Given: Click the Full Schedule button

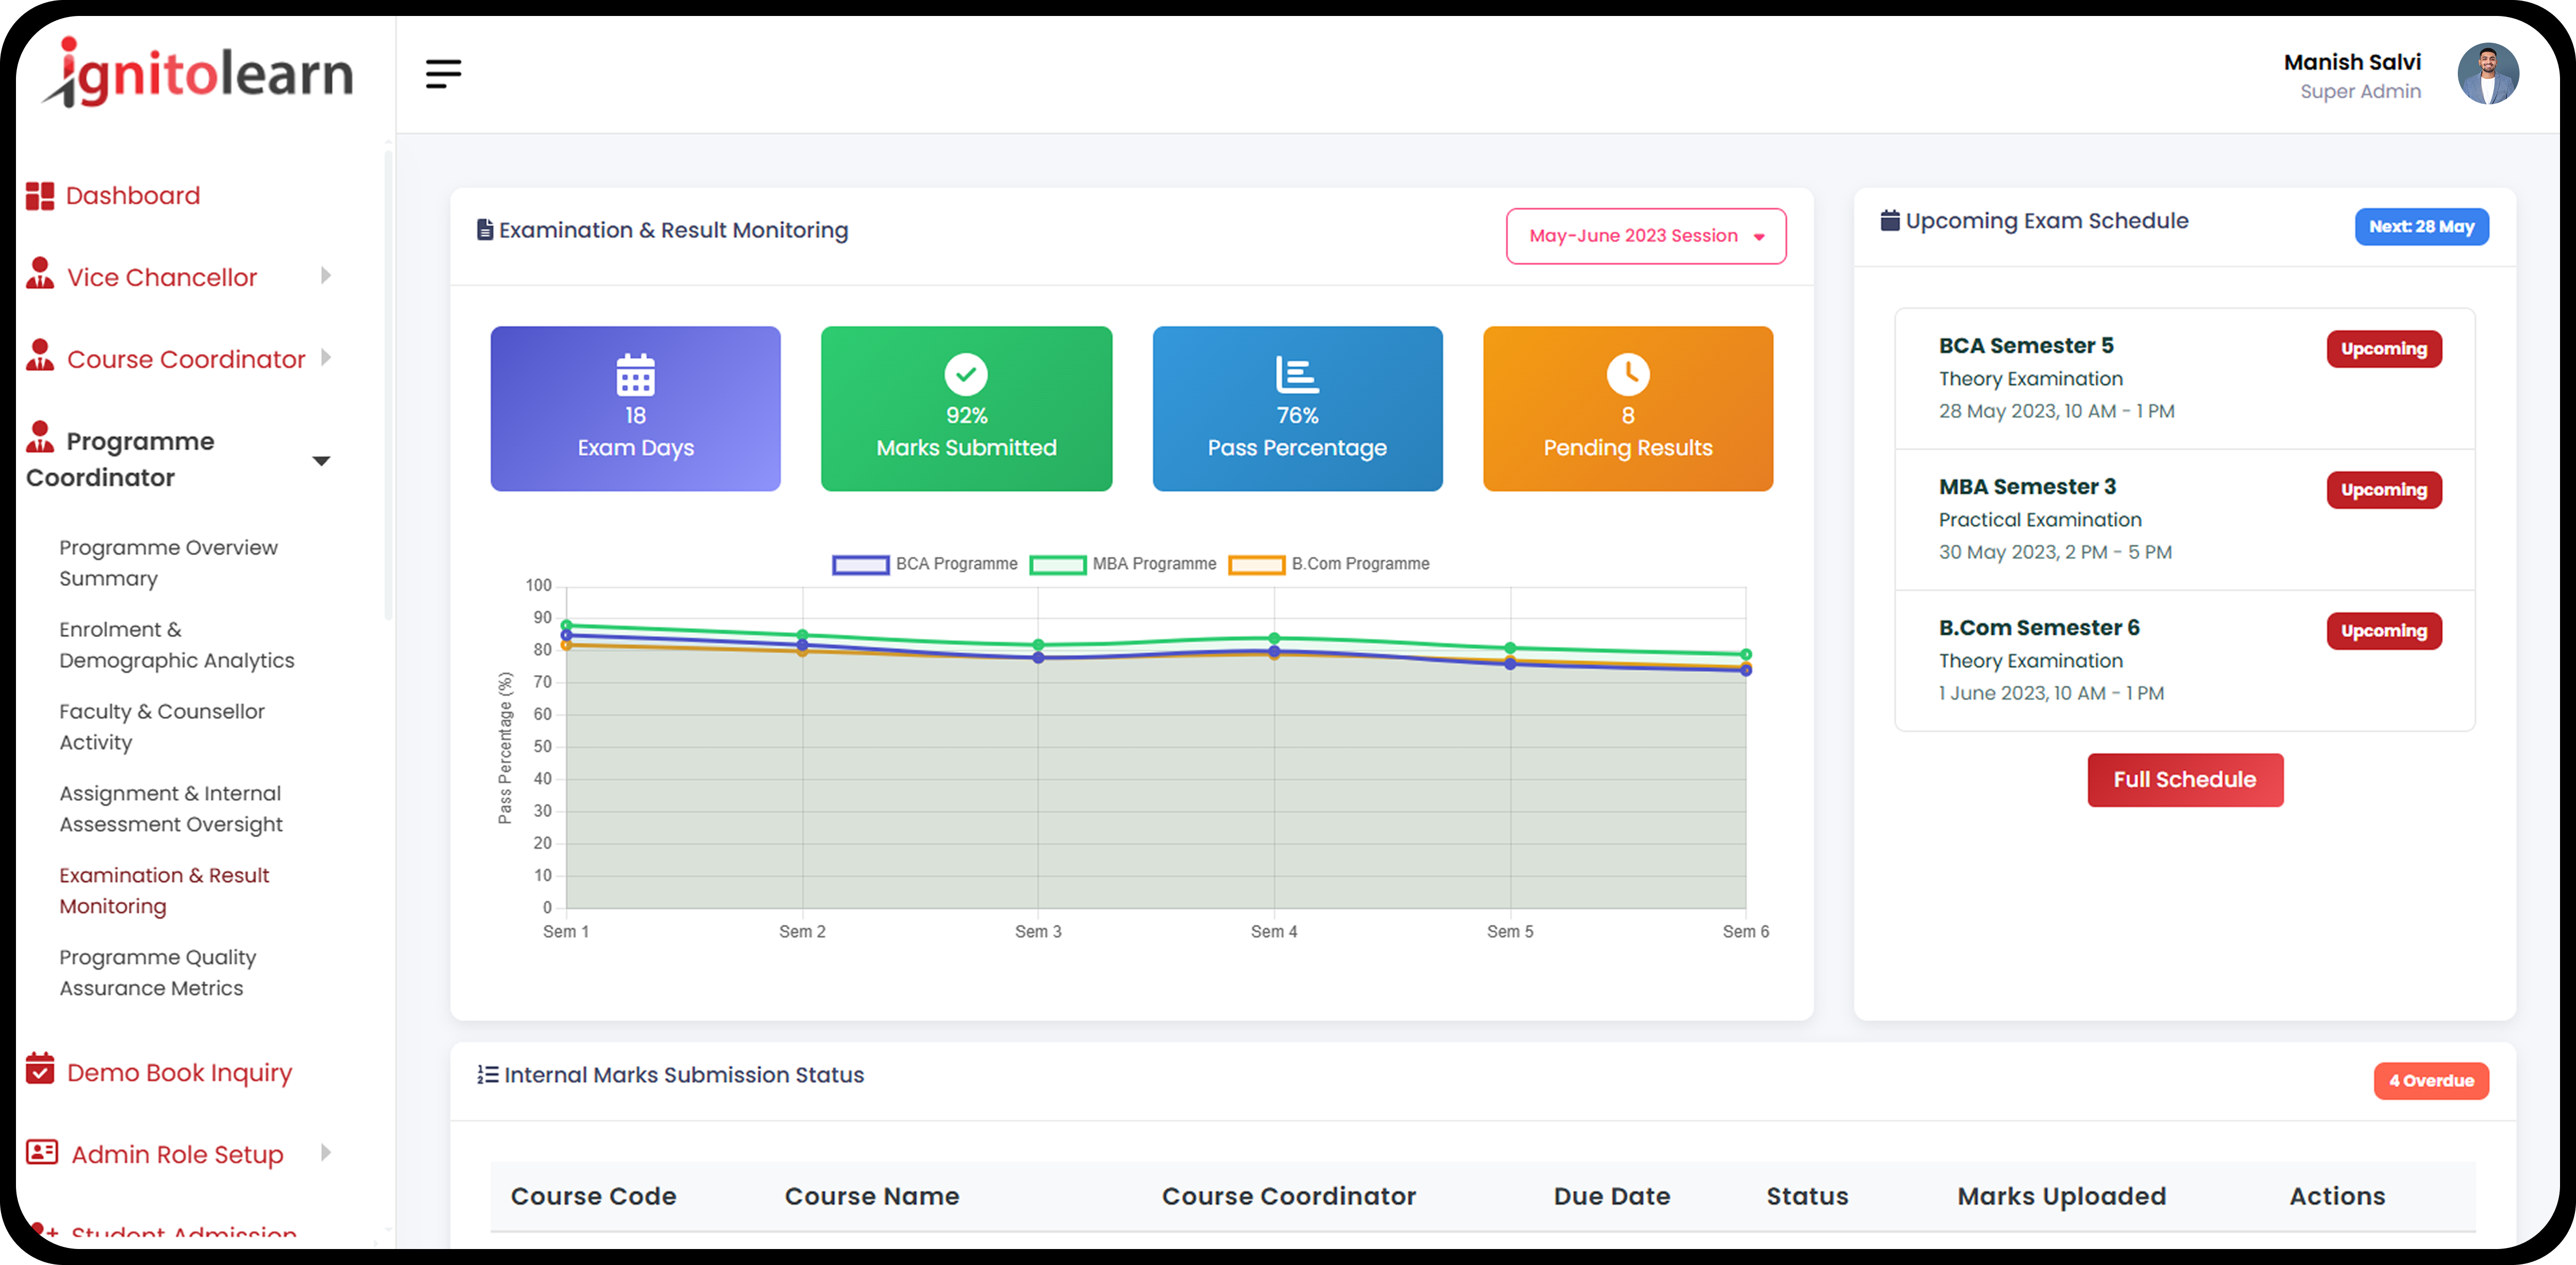Looking at the screenshot, I should tap(2184, 780).
